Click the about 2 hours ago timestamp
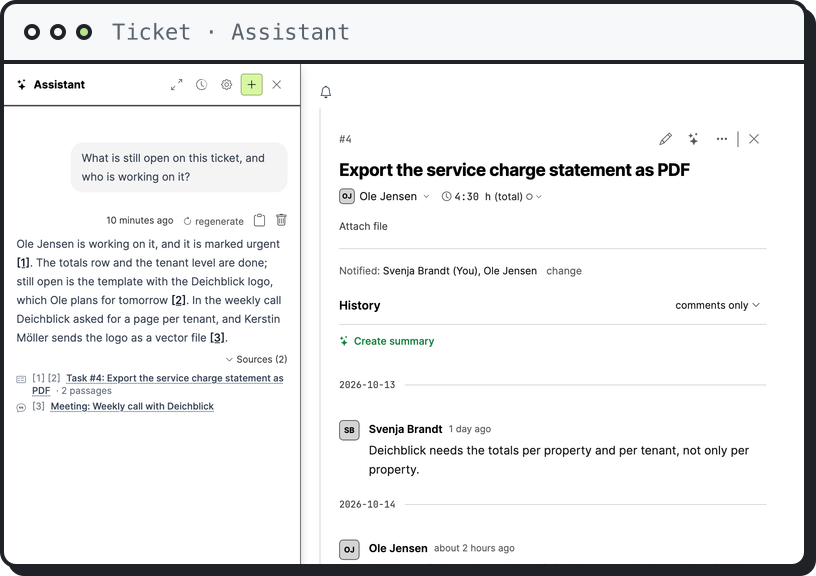The height and width of the screenshot is (576, 816). (474, 548)
